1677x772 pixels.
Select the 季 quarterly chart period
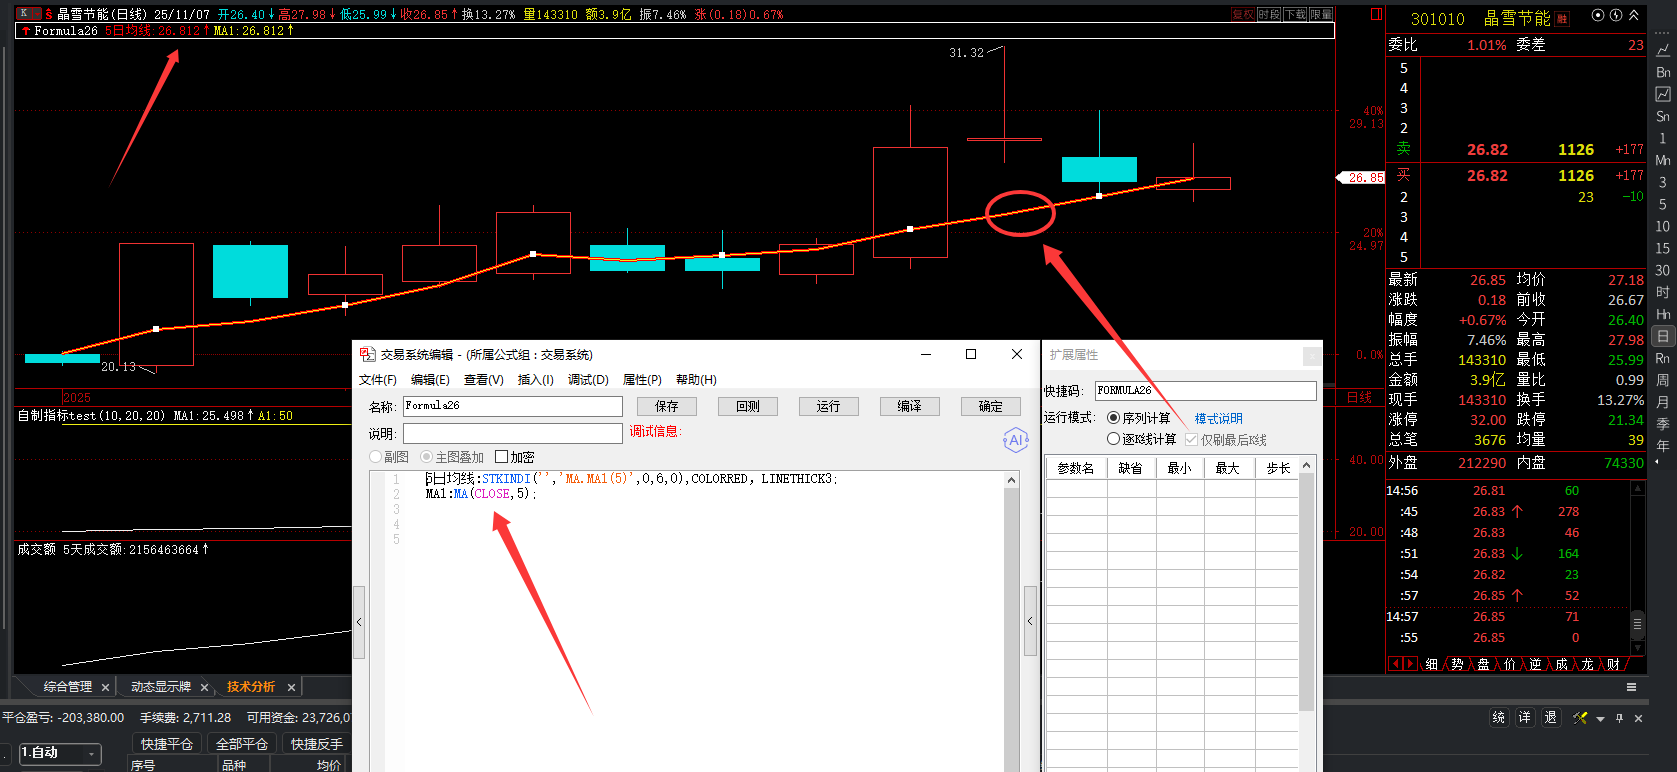[x=1663, y=424]
